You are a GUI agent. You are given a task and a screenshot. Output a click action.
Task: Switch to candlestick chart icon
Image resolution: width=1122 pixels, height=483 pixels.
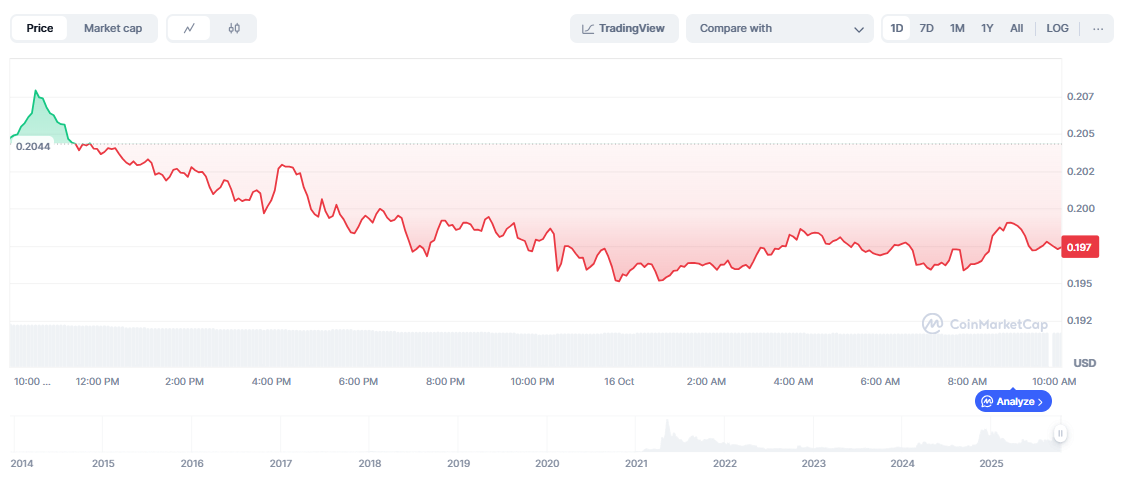[x=234, y=29]
